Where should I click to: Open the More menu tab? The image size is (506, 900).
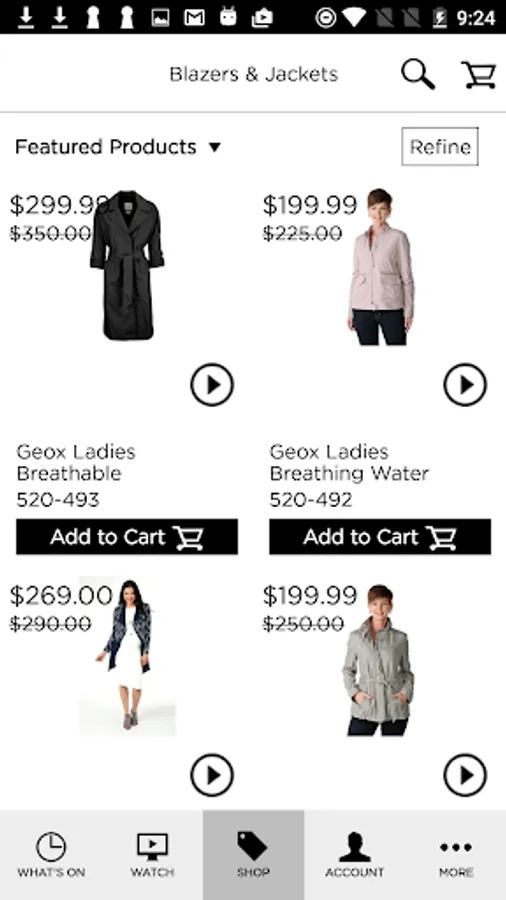(x=456, y=855)
